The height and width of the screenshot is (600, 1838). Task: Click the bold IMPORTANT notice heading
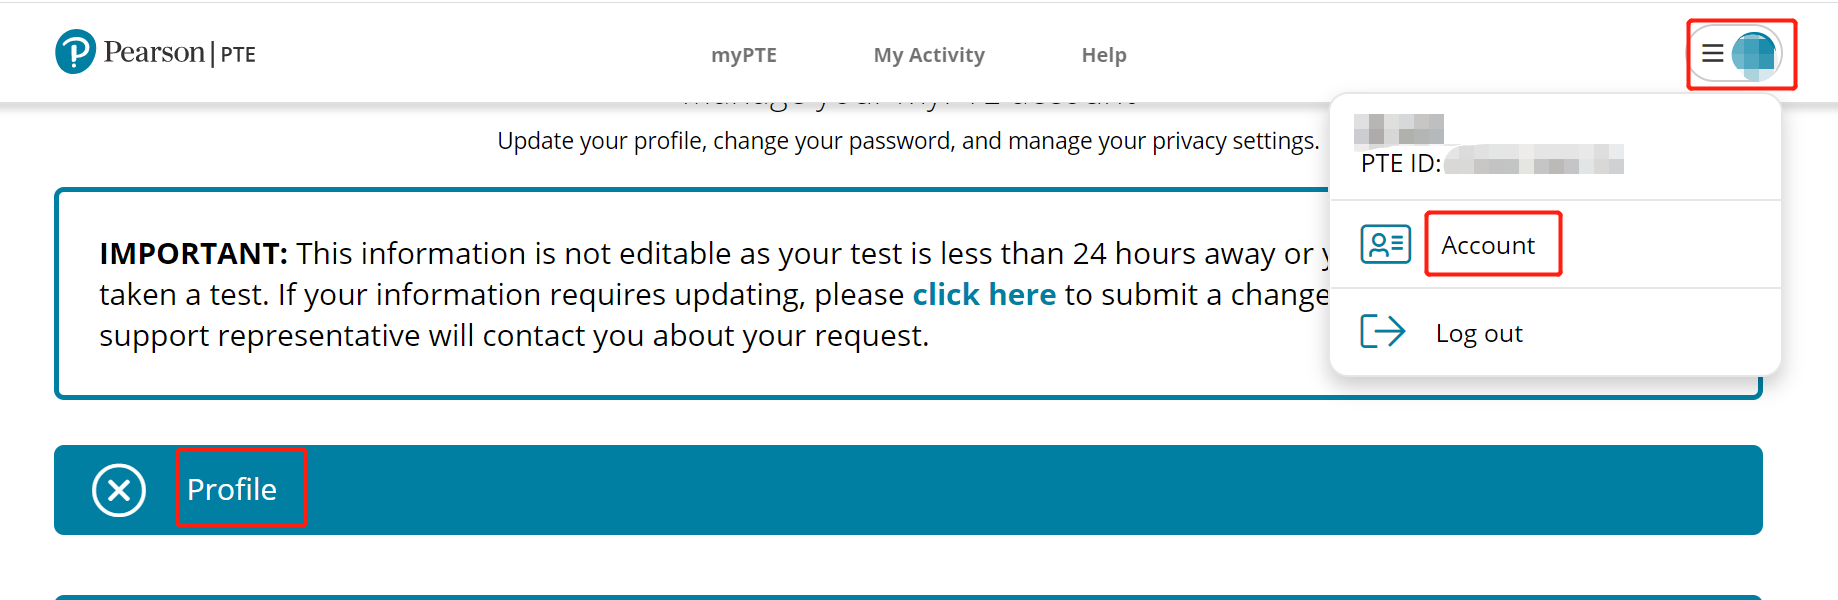tap(193, 254)
